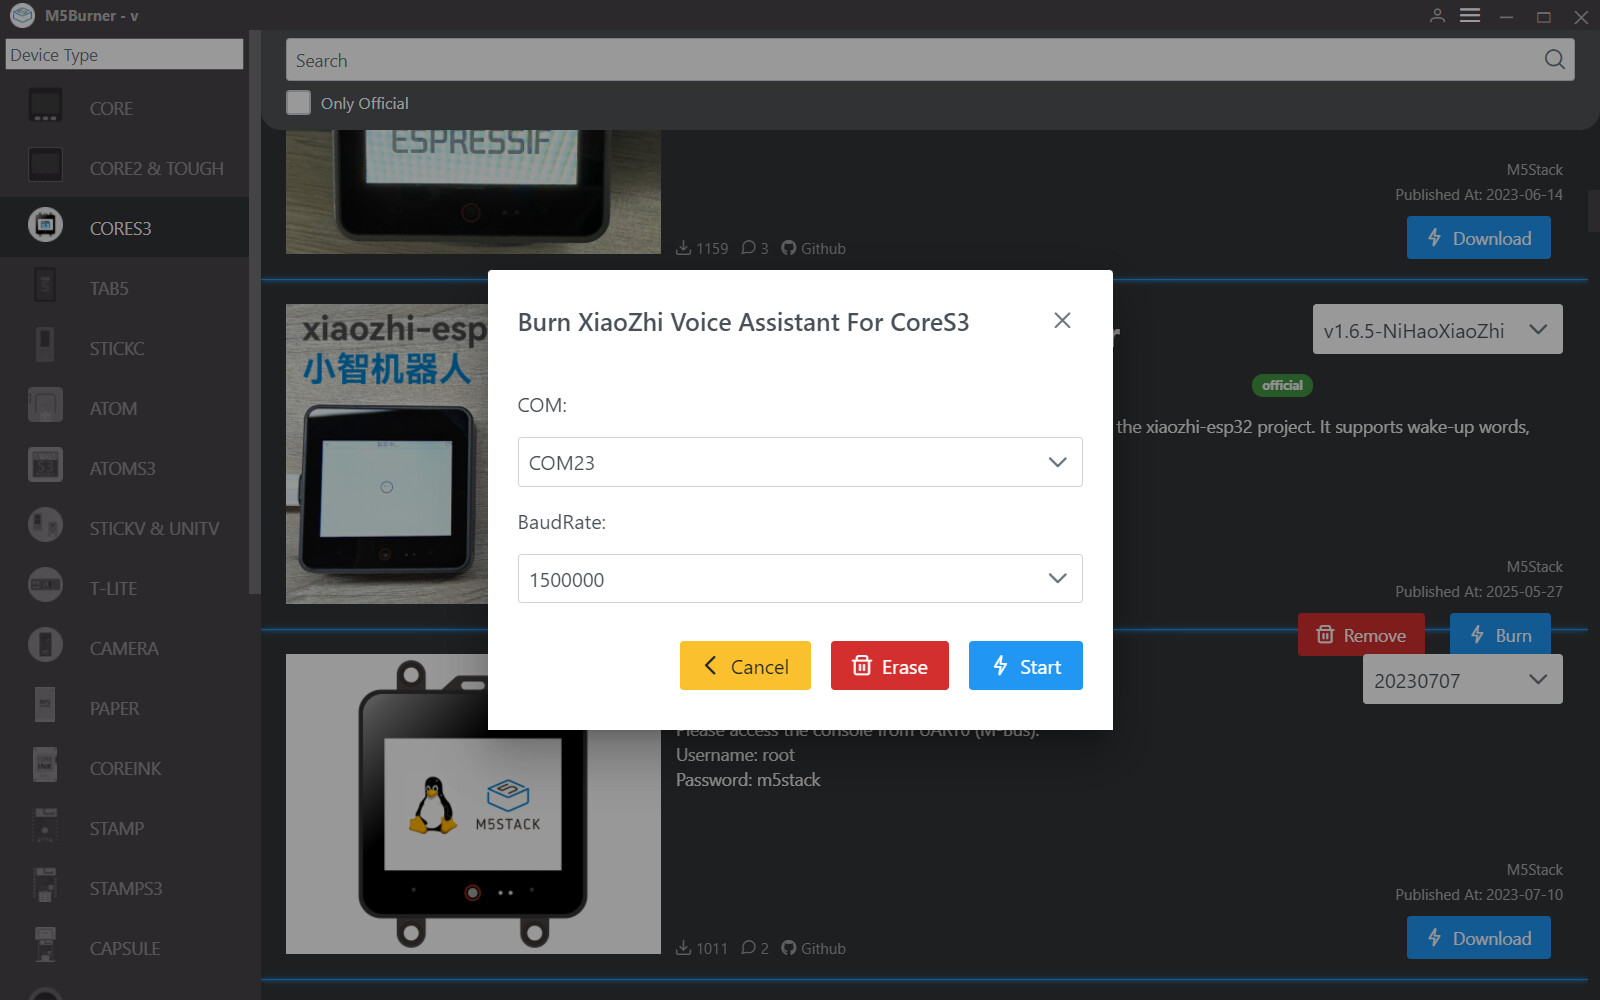The width and height of the screenshot is (1600, 1000).
Task: Select the T-LITE device icon
Action: click(x=45, y=586)
